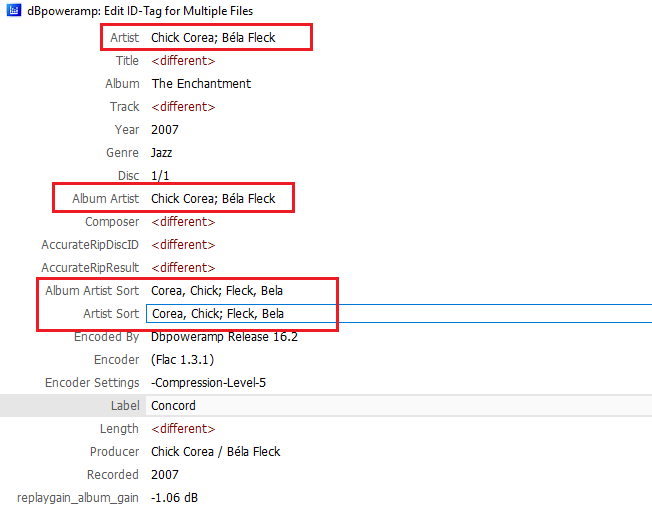Select the Disc field value 1/1

pyautogui.click(x=160, y=176)
